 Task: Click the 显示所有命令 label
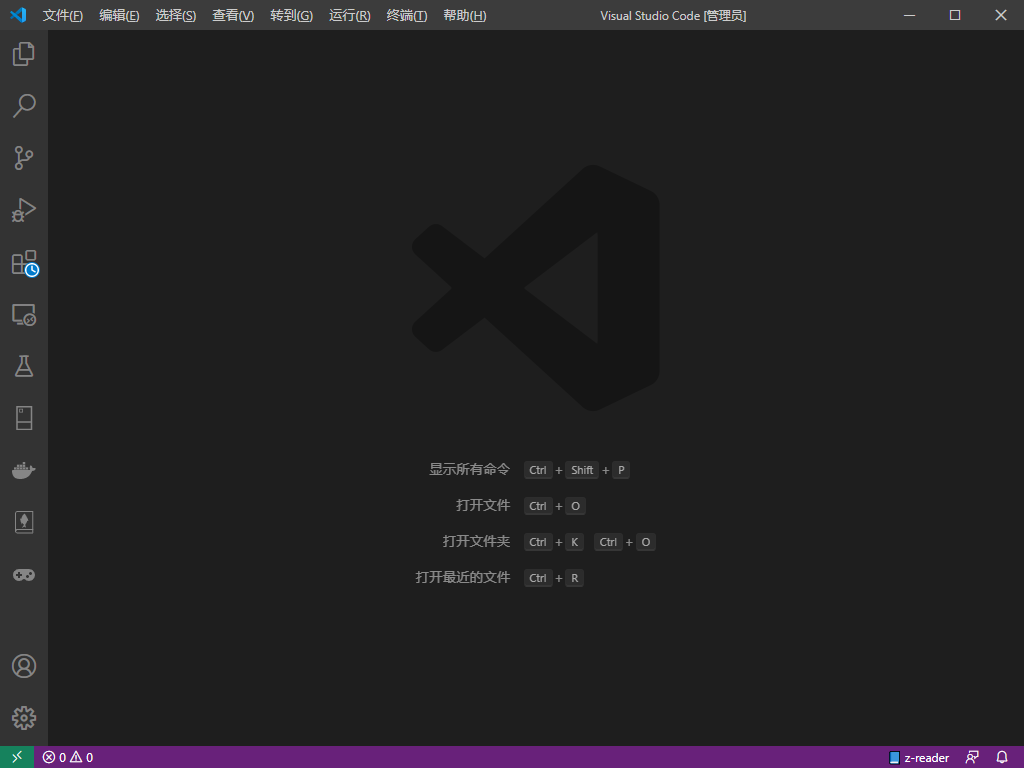469,470
